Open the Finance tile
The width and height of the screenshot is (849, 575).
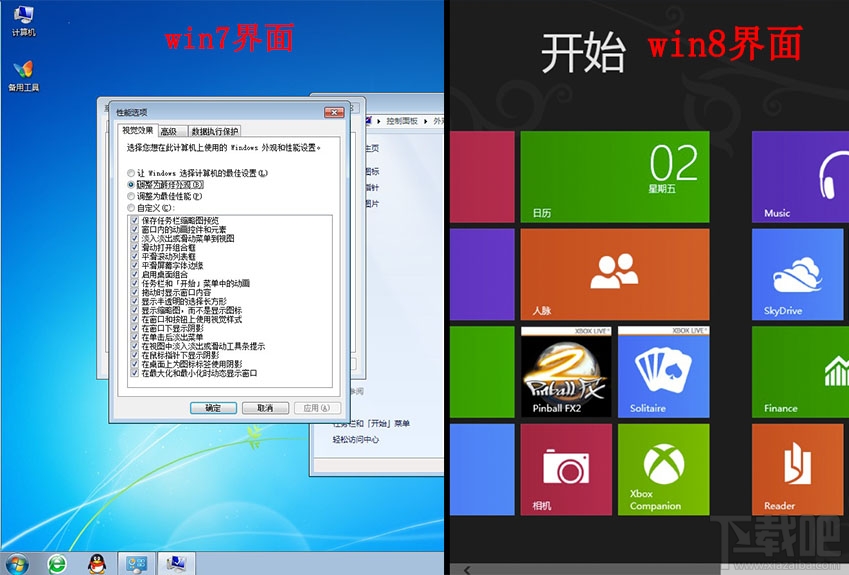800,371
